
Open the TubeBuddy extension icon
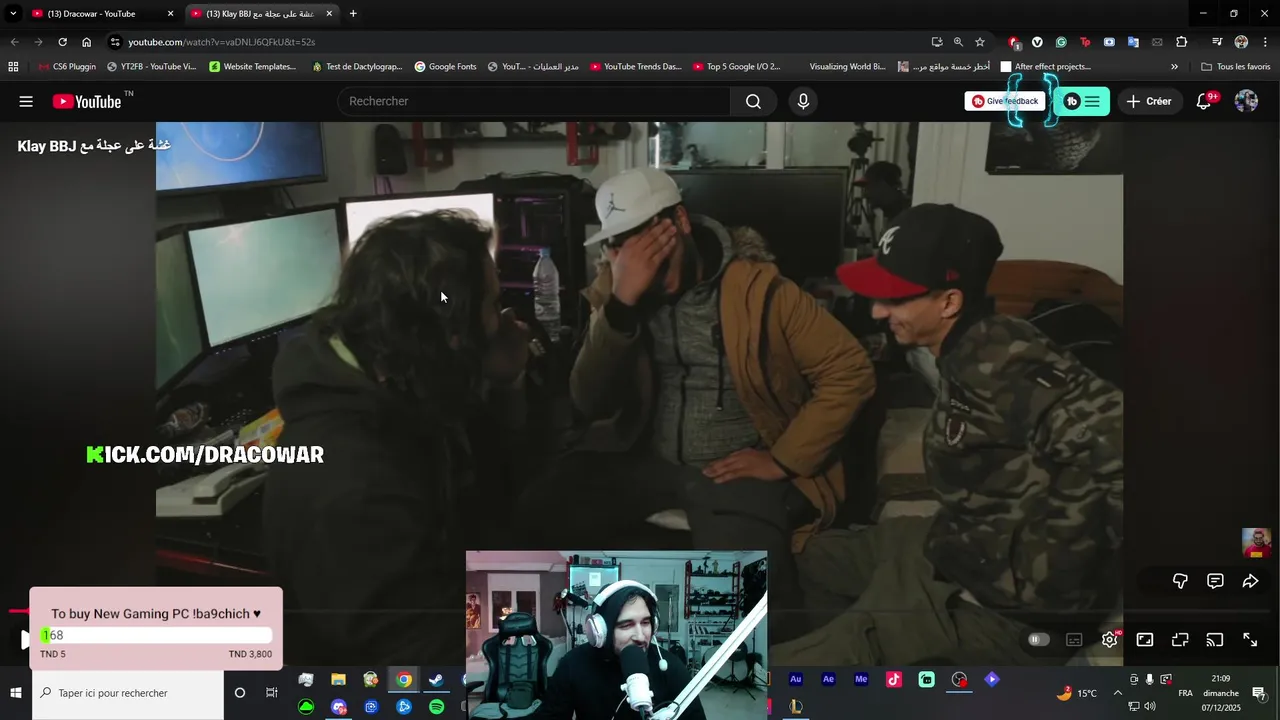tap(1085, 42)
